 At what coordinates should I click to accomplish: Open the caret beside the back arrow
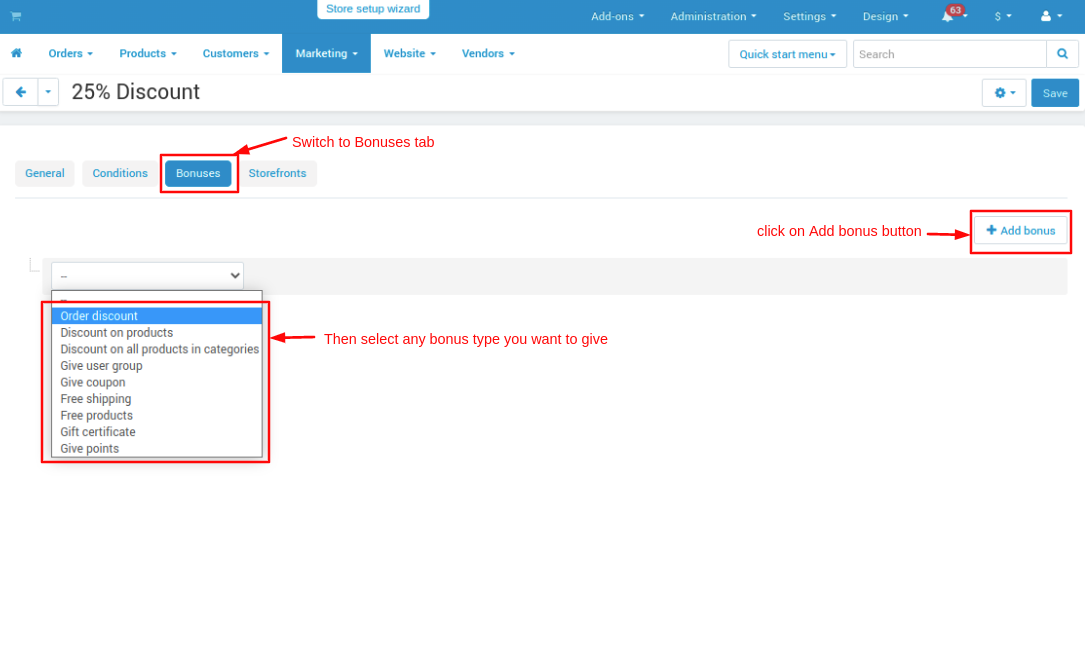[x=48, y=92]
